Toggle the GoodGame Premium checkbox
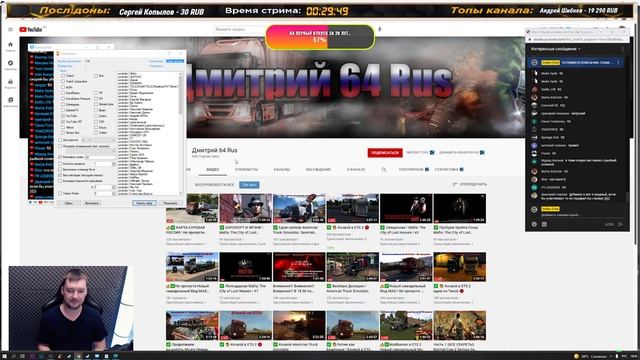This screenshot has height=360, width=640. (63, 98)
